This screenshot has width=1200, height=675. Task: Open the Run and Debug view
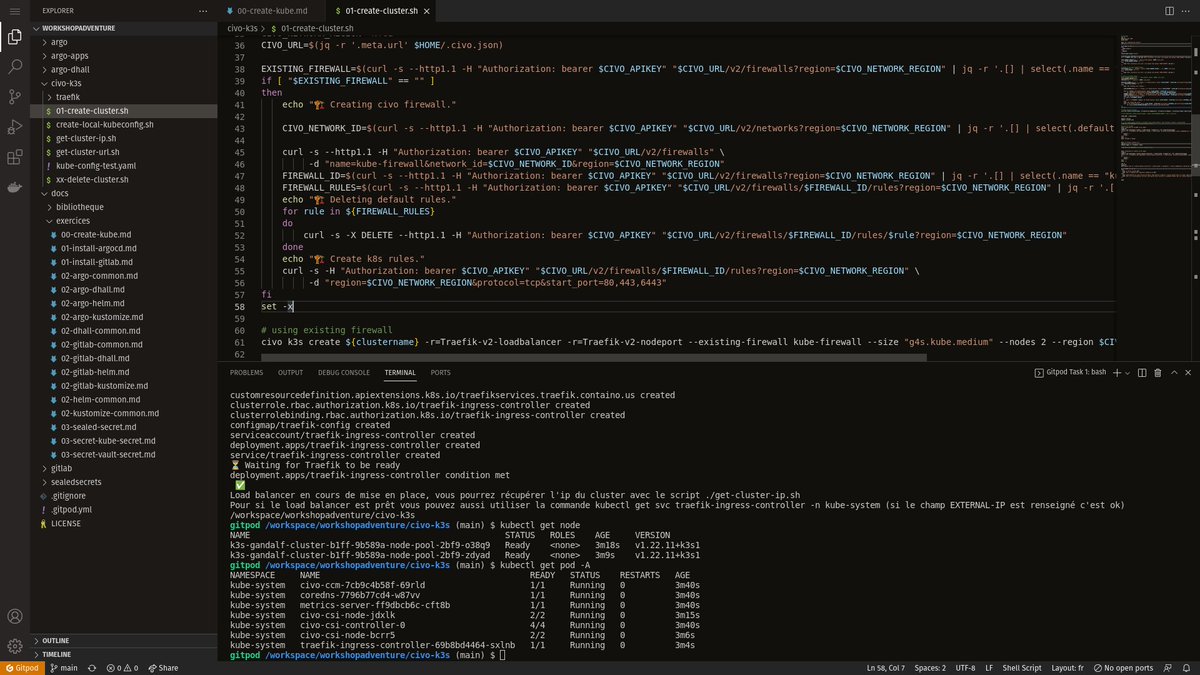[x=14, y=127]
